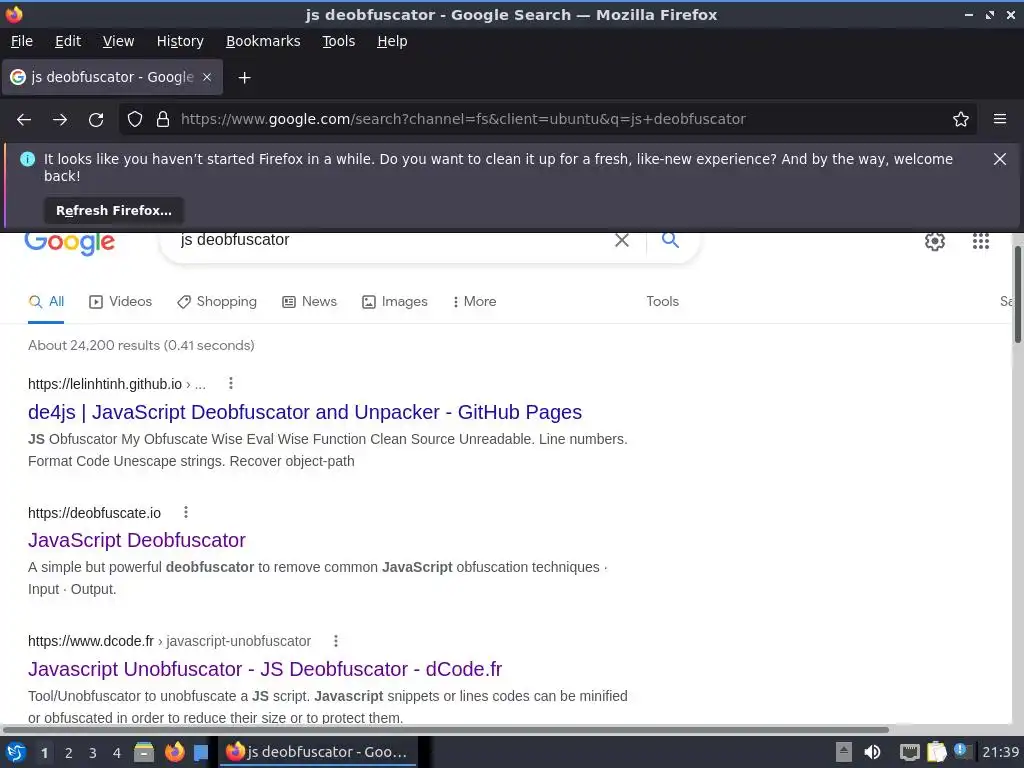Screen dimensions: 1024x768
Task: Switch to workspace 3 in the taskbar
Action: [93, 753]
